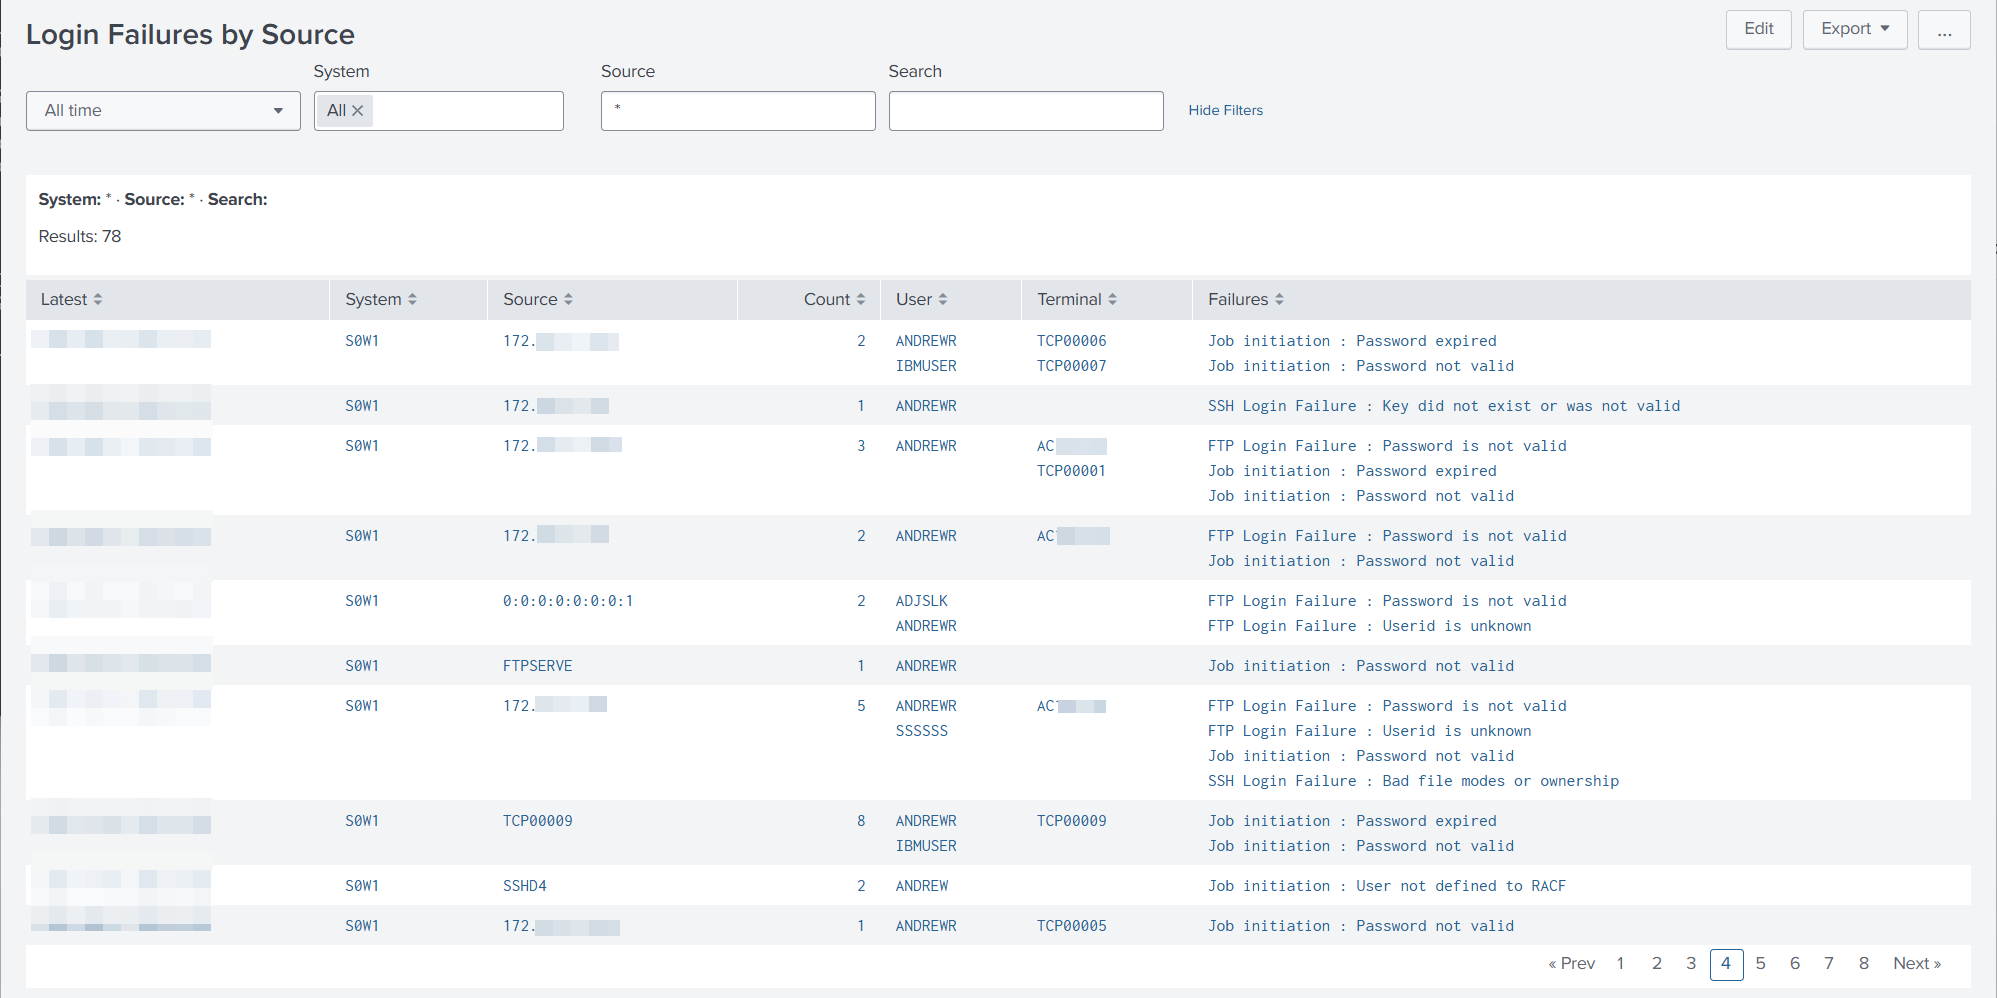
Task: Jump to results page 3
Action: (1691, 964)
